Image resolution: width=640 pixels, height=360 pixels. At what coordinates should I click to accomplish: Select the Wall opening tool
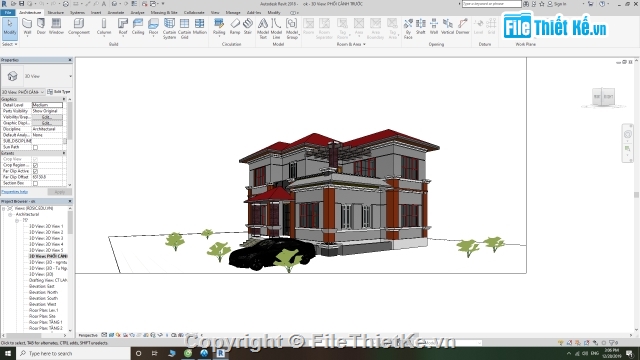coord(434,27)
